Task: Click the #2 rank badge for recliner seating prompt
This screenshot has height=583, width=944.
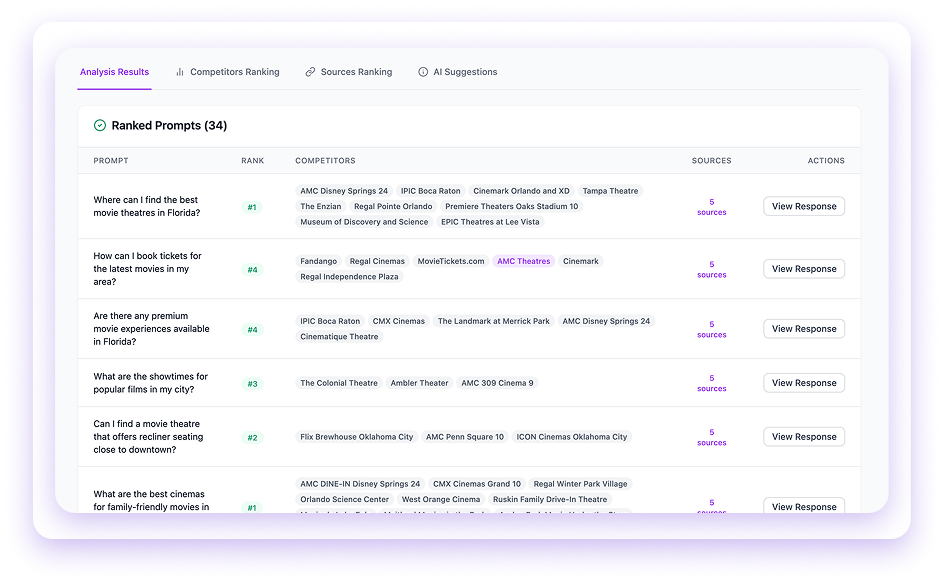Action: tap(252, 438)
